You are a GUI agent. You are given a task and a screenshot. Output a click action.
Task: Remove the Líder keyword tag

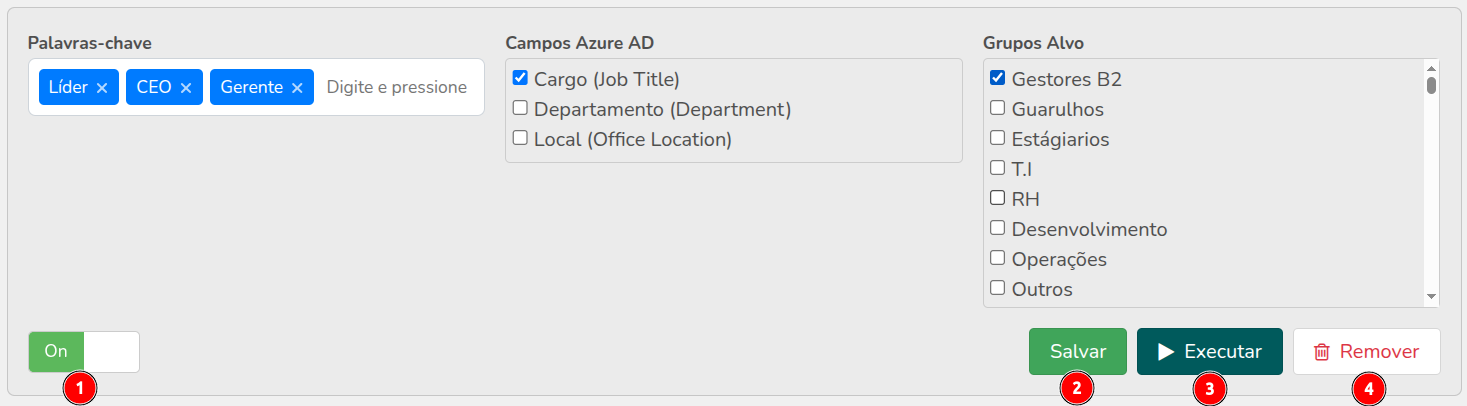pos(102,88)
